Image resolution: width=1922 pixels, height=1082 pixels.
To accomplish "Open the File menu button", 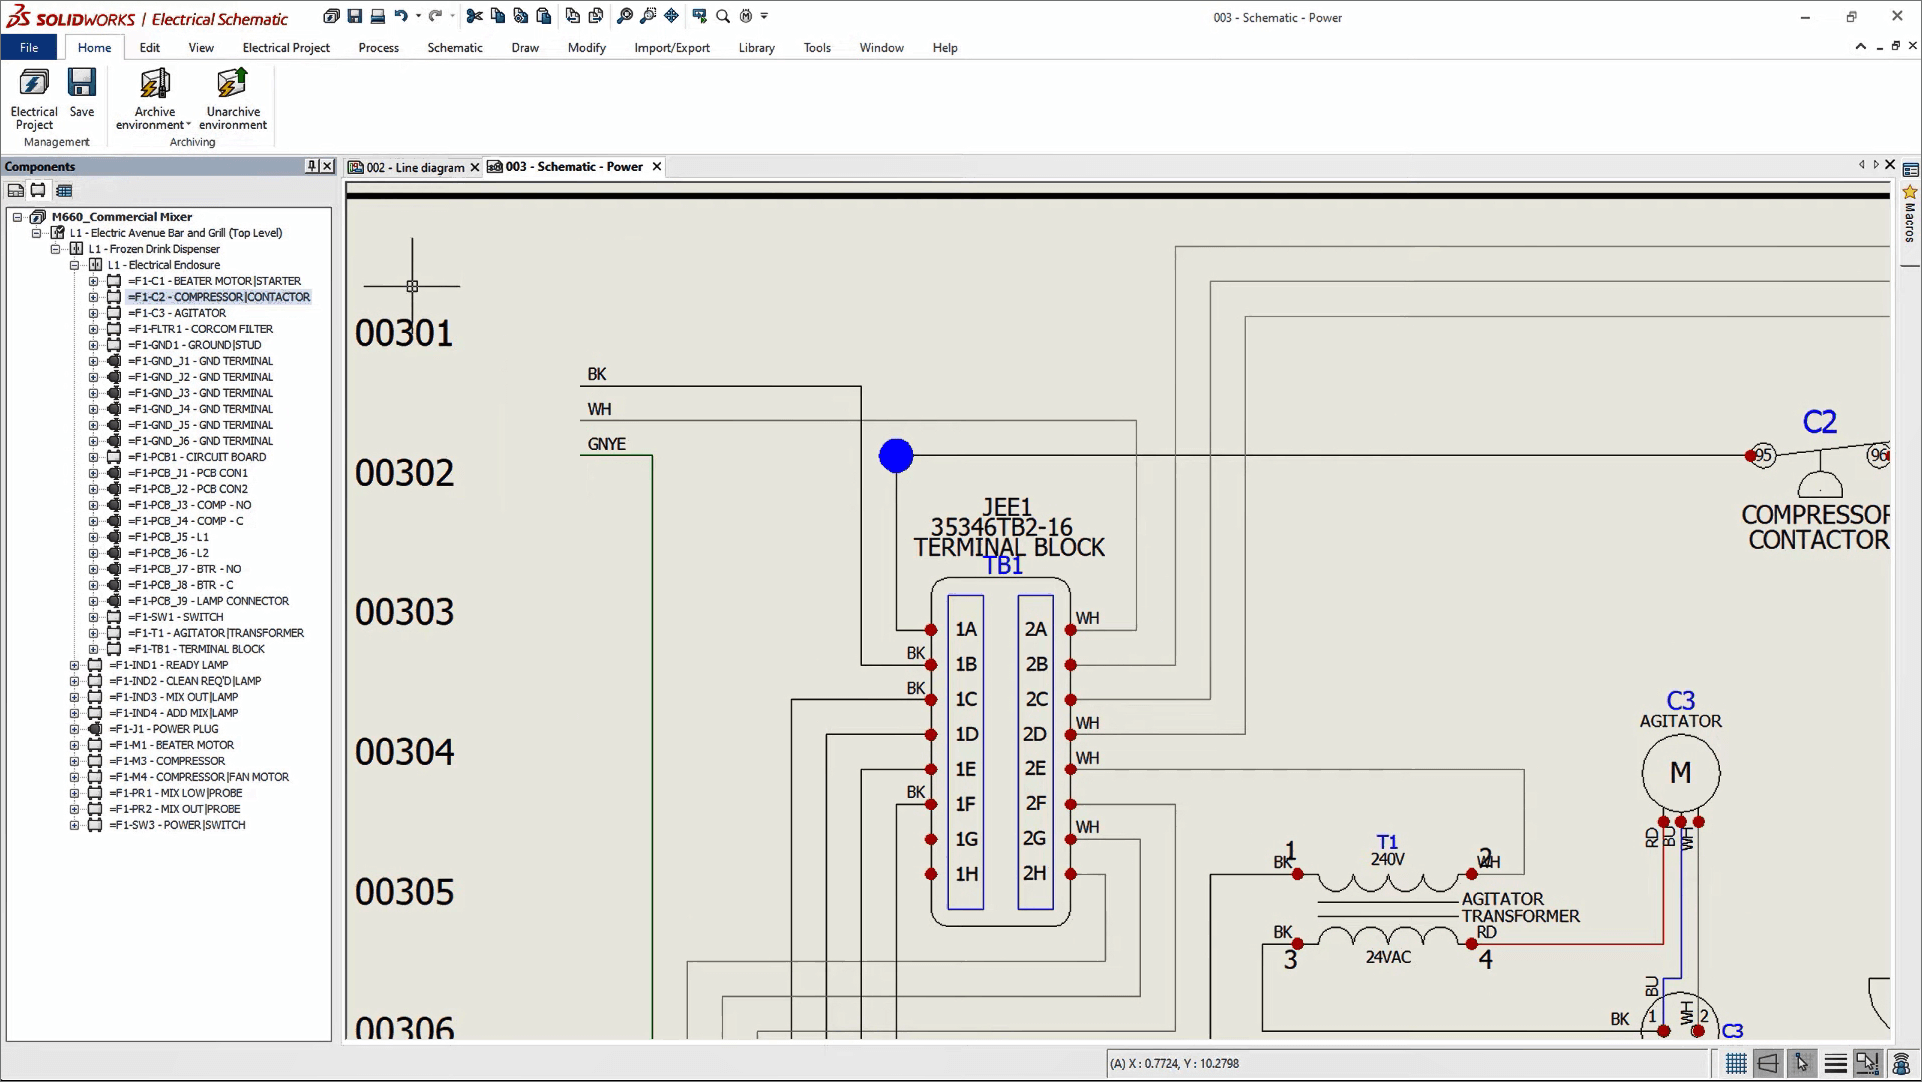I will click(29, 47).
